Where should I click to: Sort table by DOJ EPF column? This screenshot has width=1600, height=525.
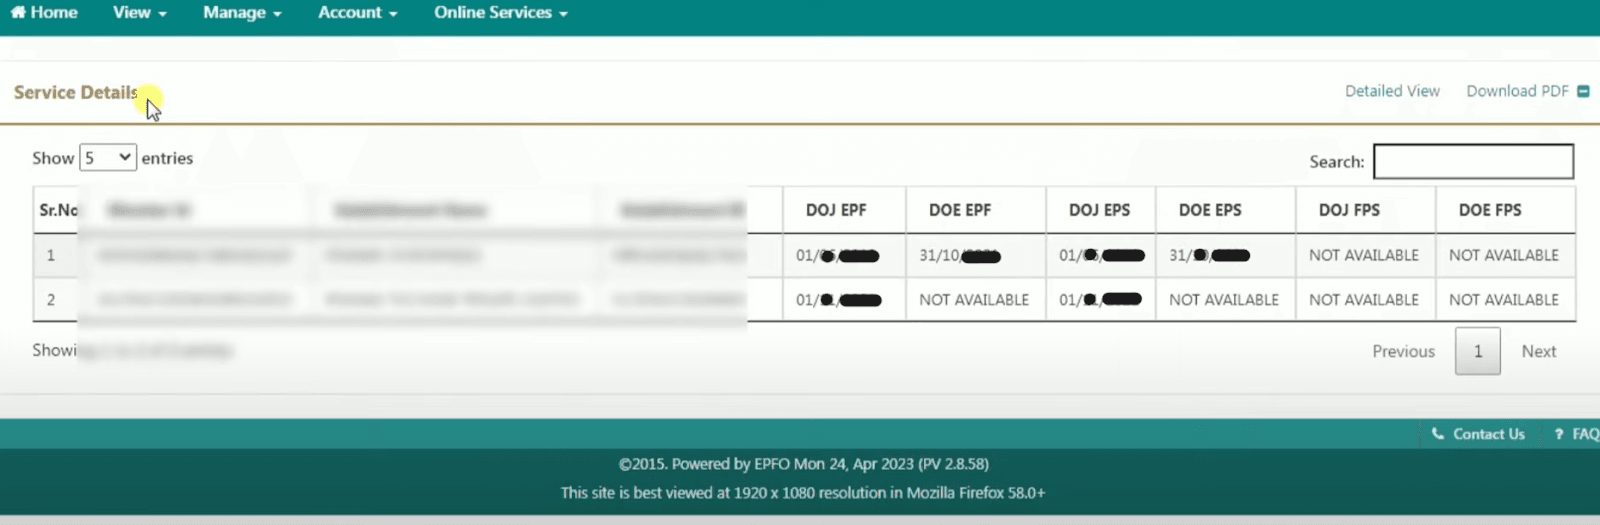pos(836,210)
